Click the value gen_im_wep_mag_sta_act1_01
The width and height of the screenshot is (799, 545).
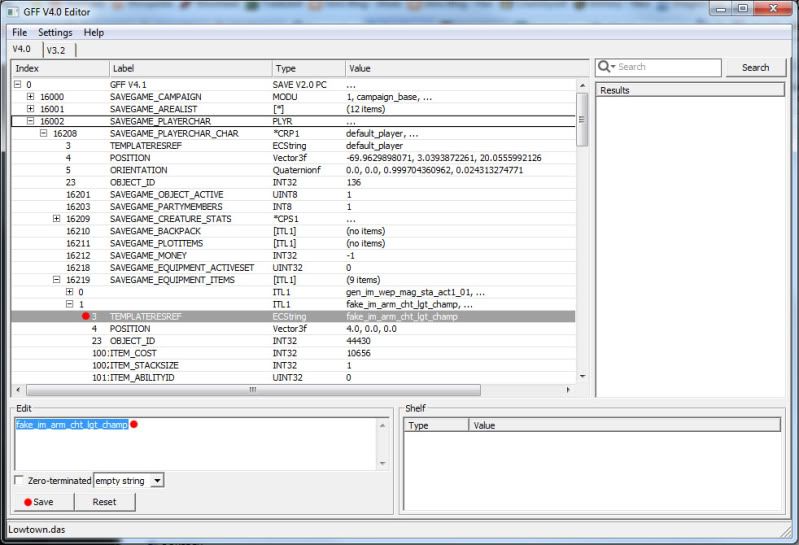415,292
